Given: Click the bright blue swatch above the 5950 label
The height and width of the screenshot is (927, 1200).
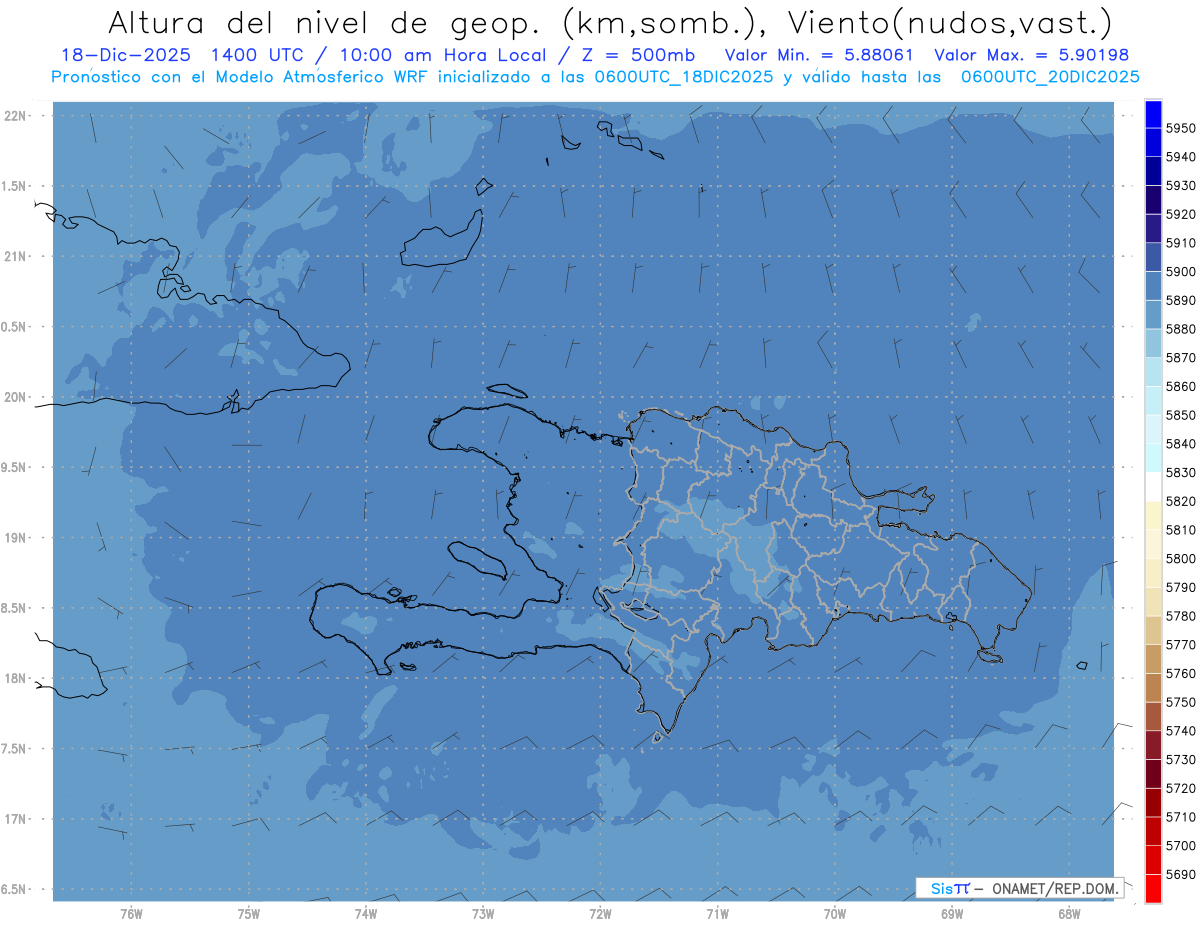Looking at the screenshot, I should pos(1153,114).
